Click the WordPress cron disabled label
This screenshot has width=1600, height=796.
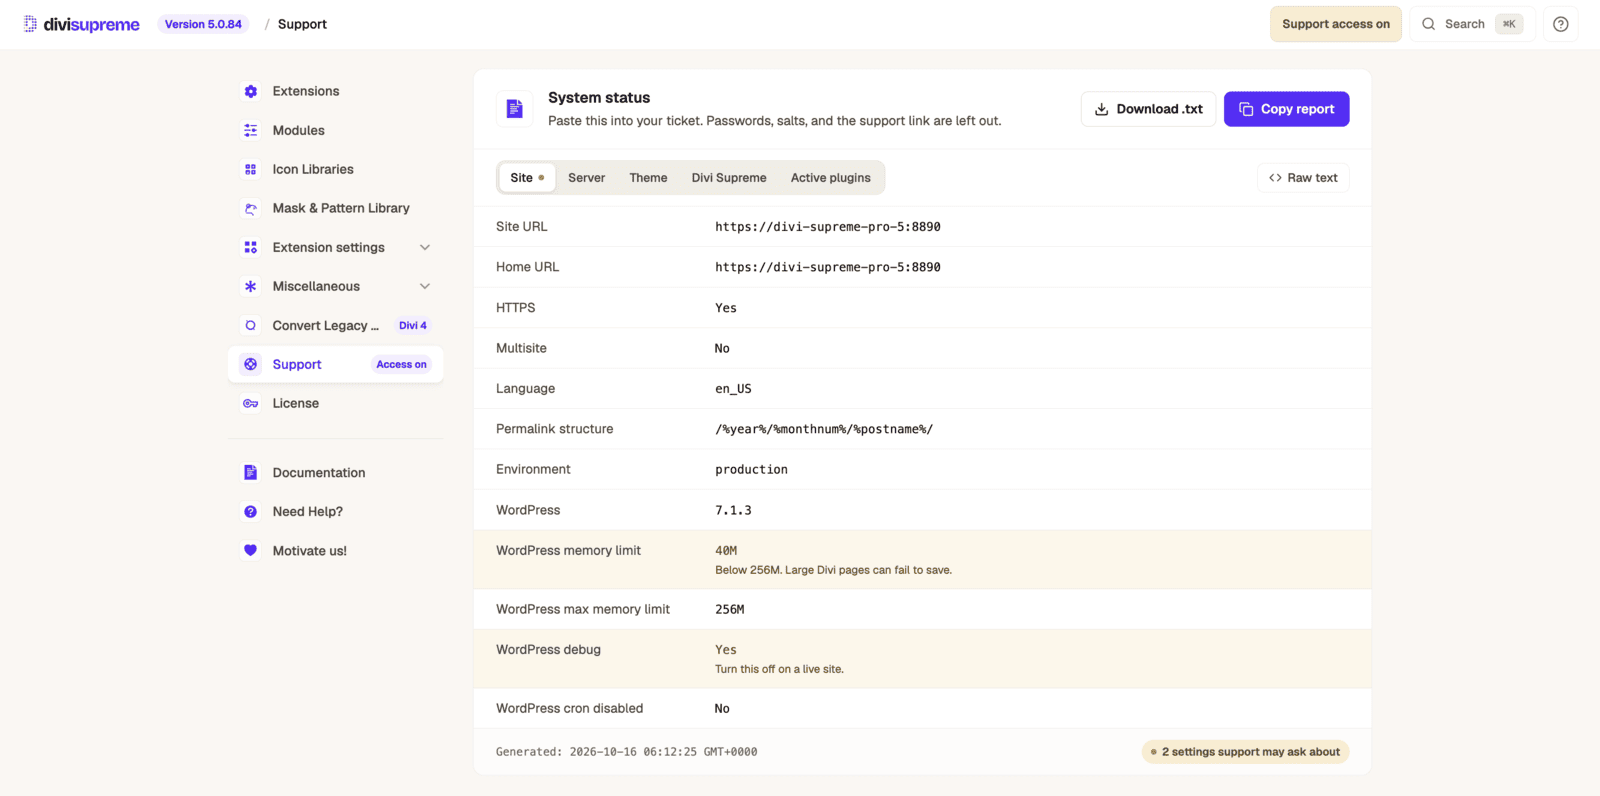[x=569, y=708]
